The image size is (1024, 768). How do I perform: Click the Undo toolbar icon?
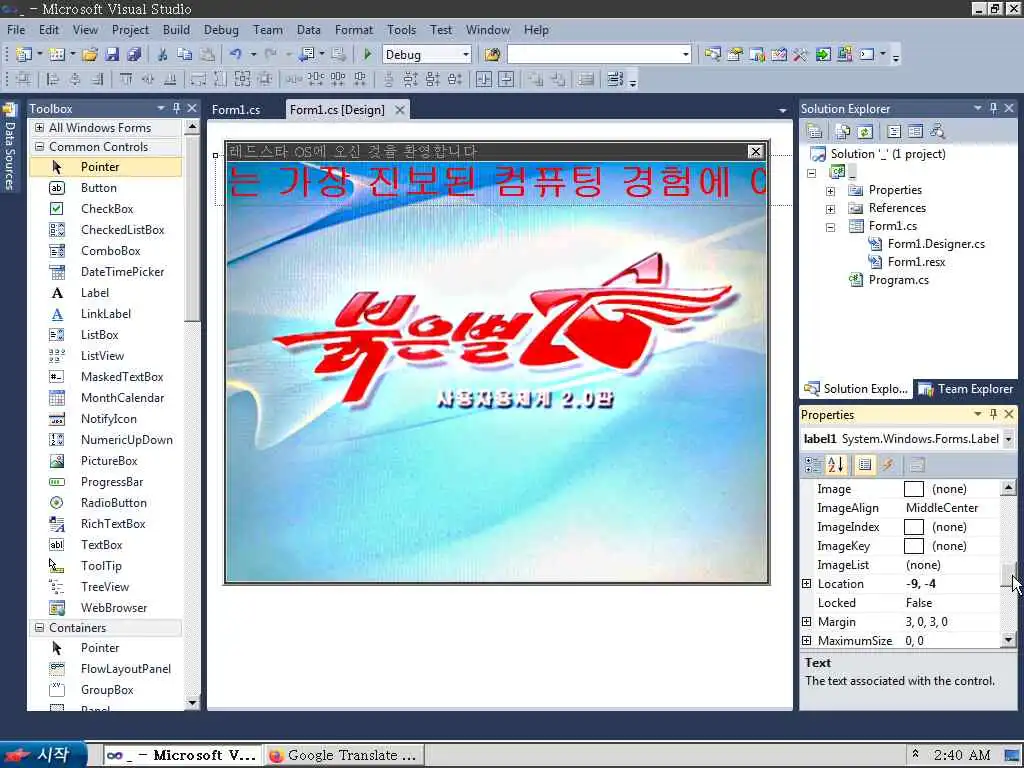(x=236, y=54)
